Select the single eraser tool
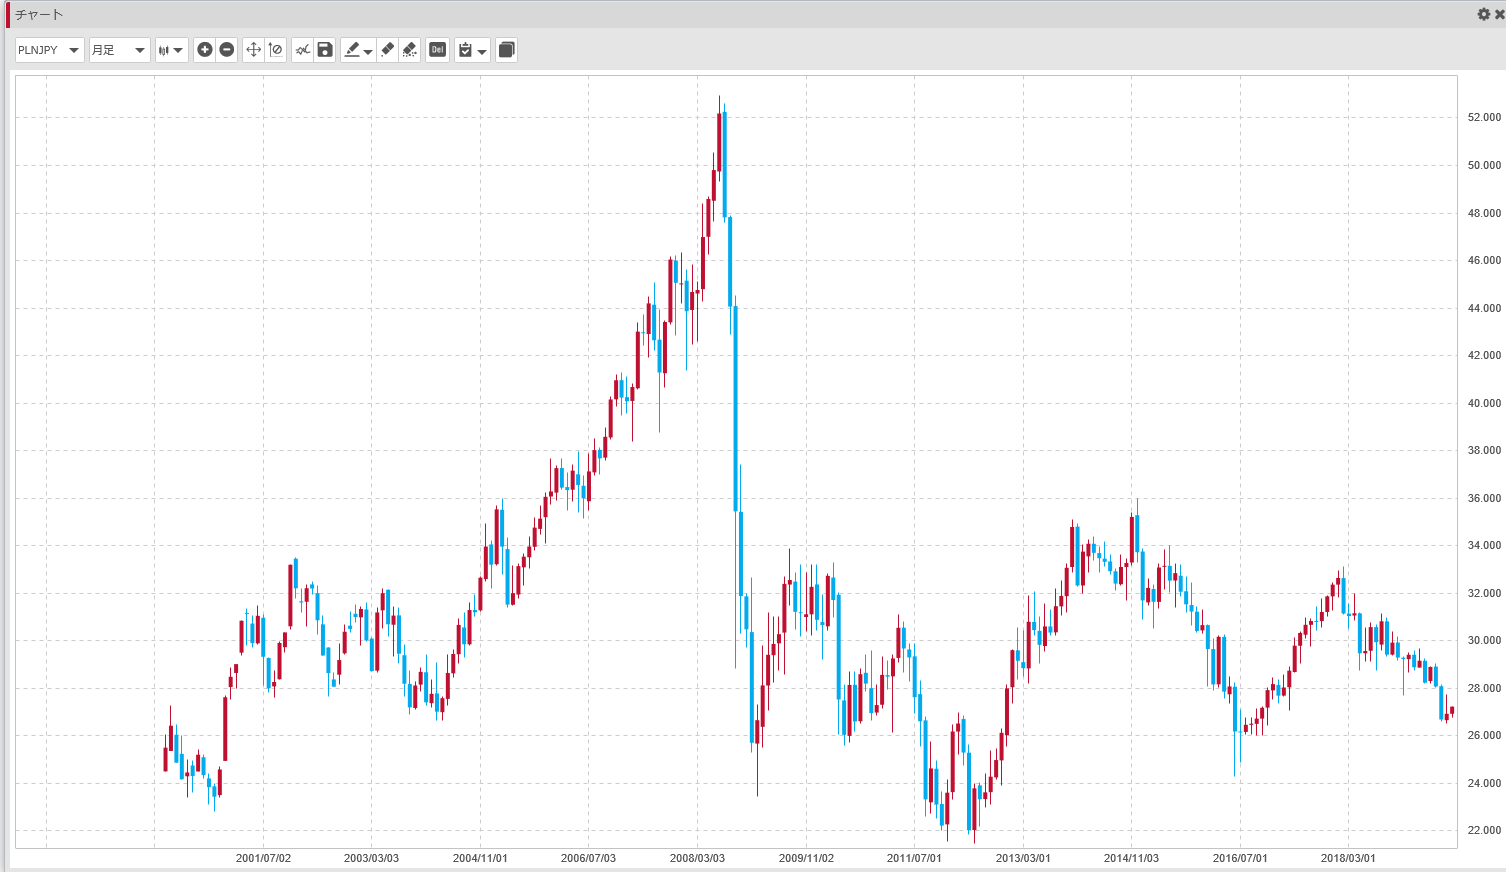Viewport: 1506px width, 872px height. click(388, 50)
